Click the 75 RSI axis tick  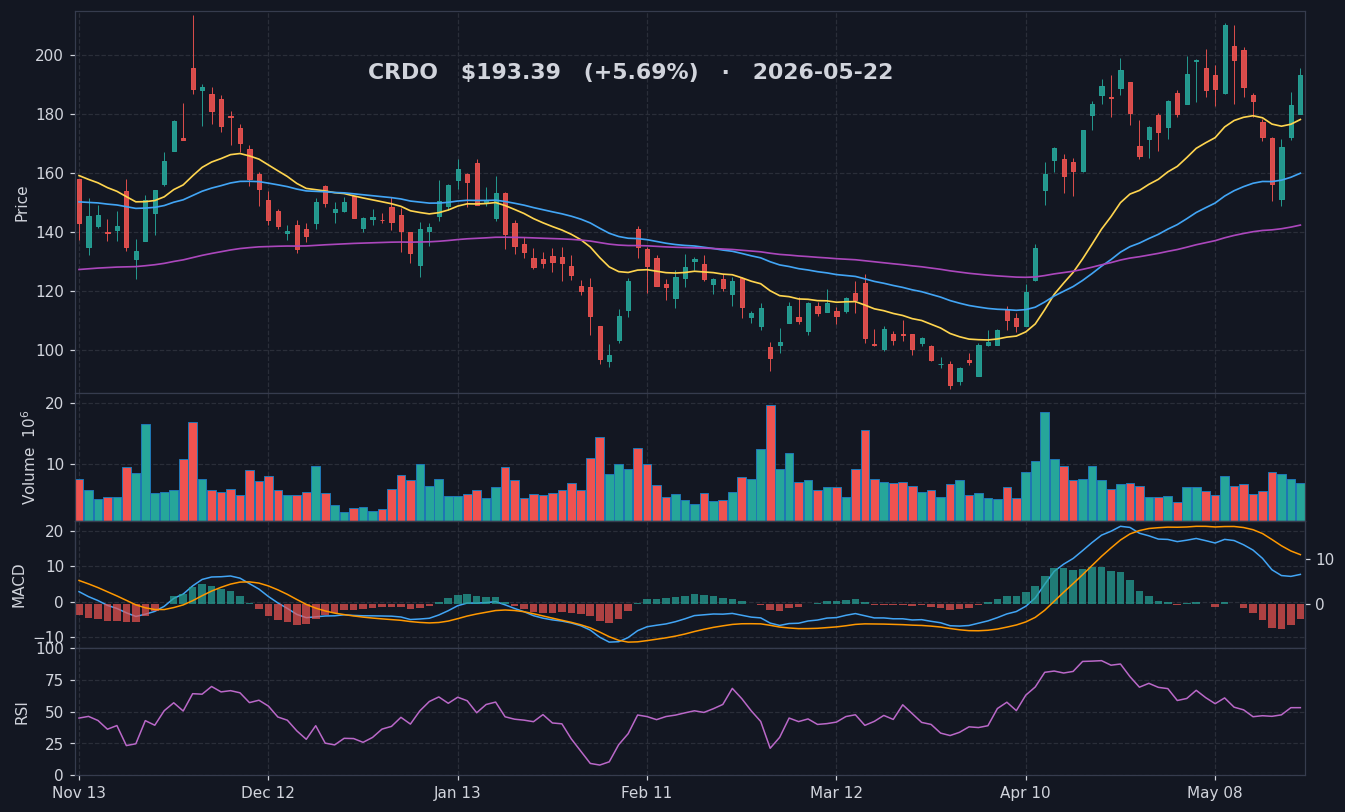pos(54,681)
